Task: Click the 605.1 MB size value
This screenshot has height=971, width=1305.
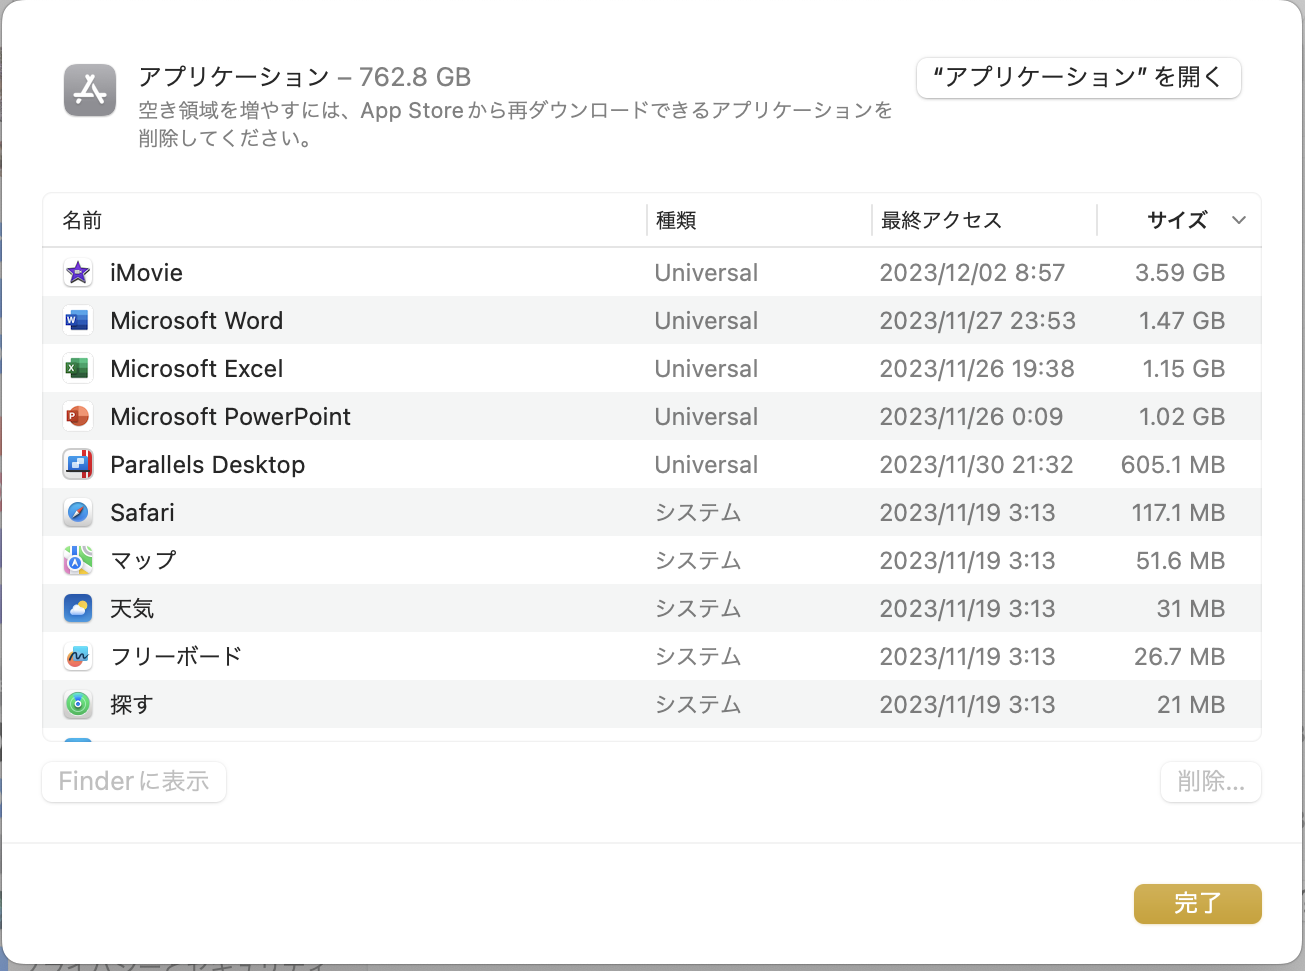Action: pyautogui.click(x=1173, y=464)
